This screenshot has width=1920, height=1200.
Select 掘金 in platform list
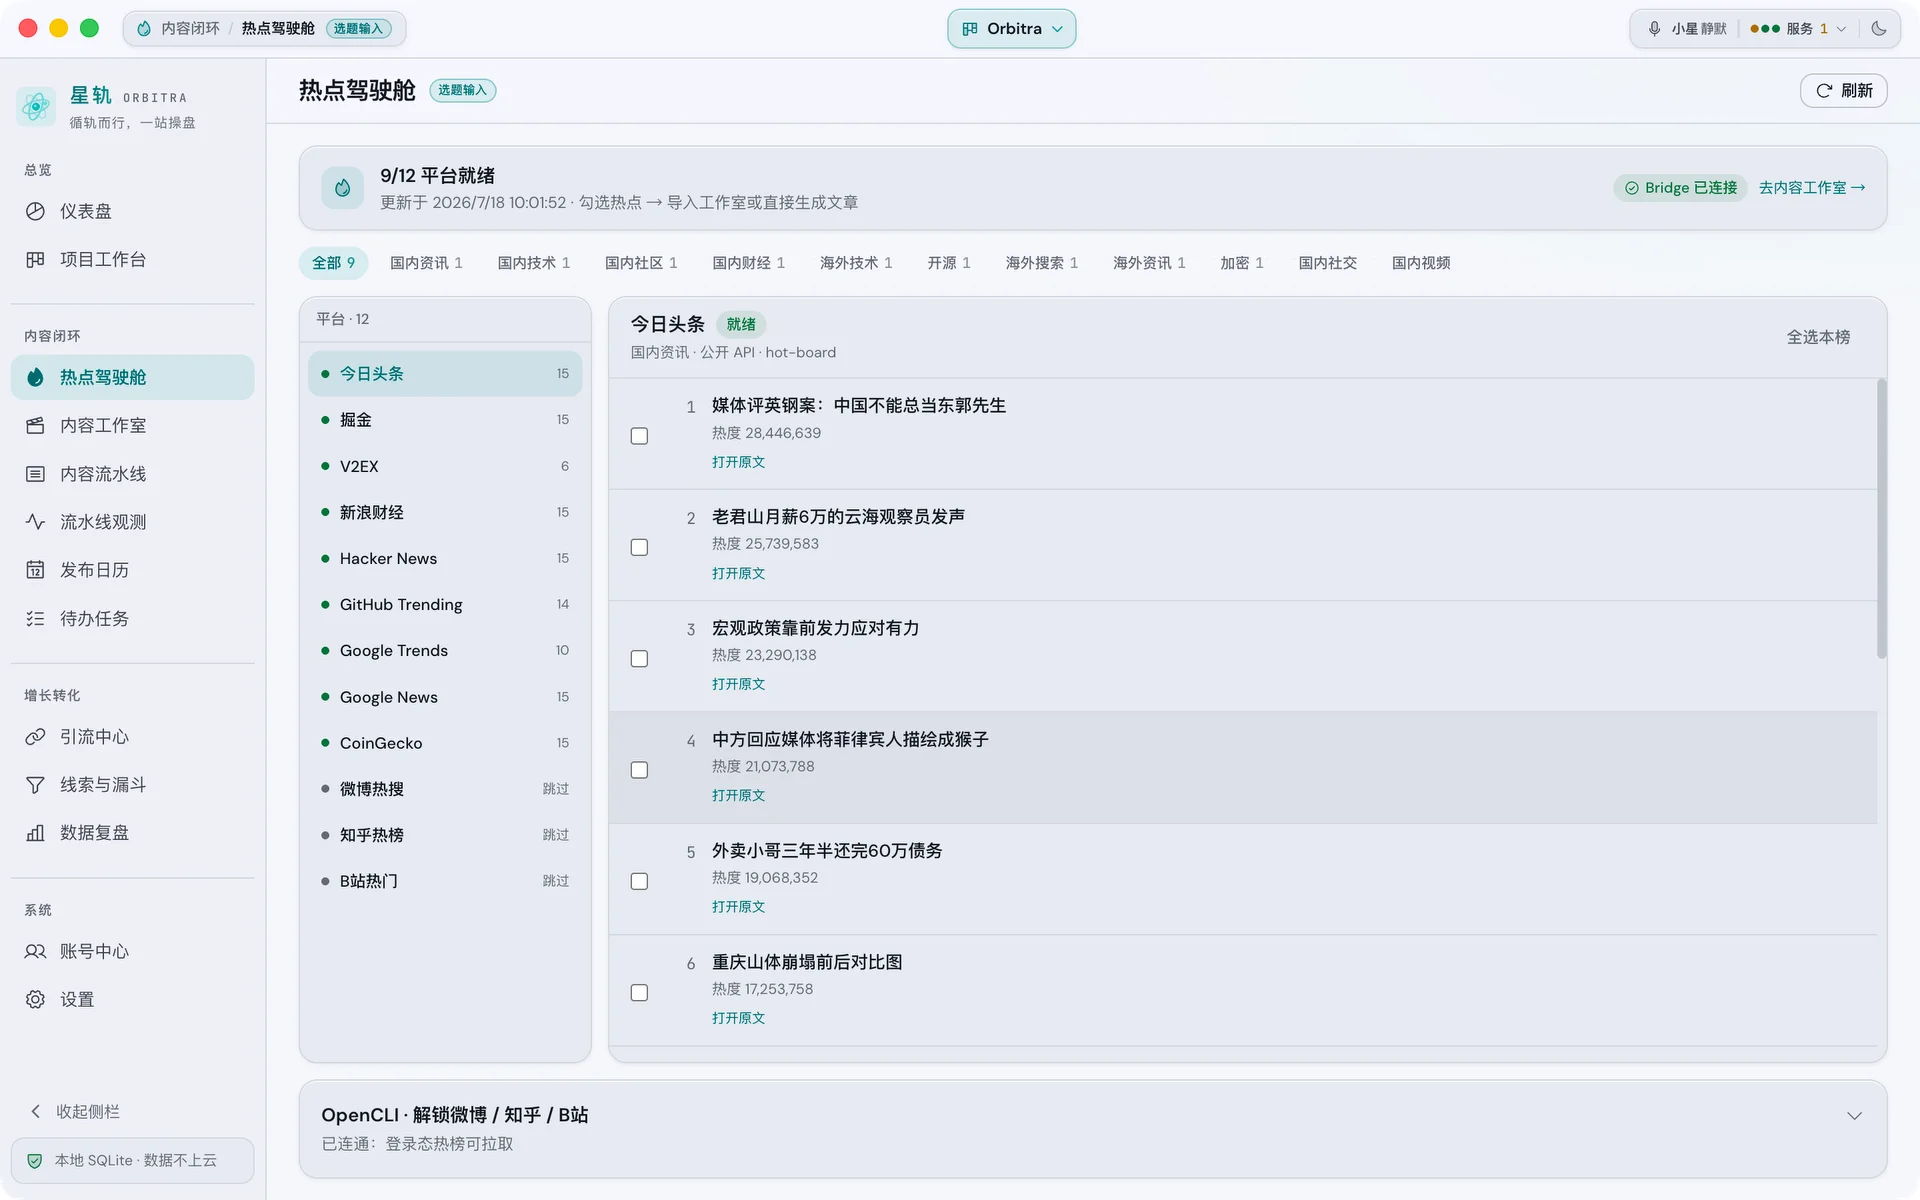tap(445, 420)
